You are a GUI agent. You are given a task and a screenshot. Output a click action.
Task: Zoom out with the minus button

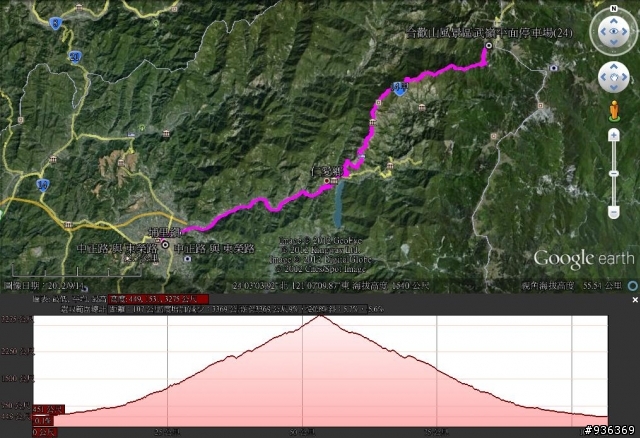coord(613,212)
